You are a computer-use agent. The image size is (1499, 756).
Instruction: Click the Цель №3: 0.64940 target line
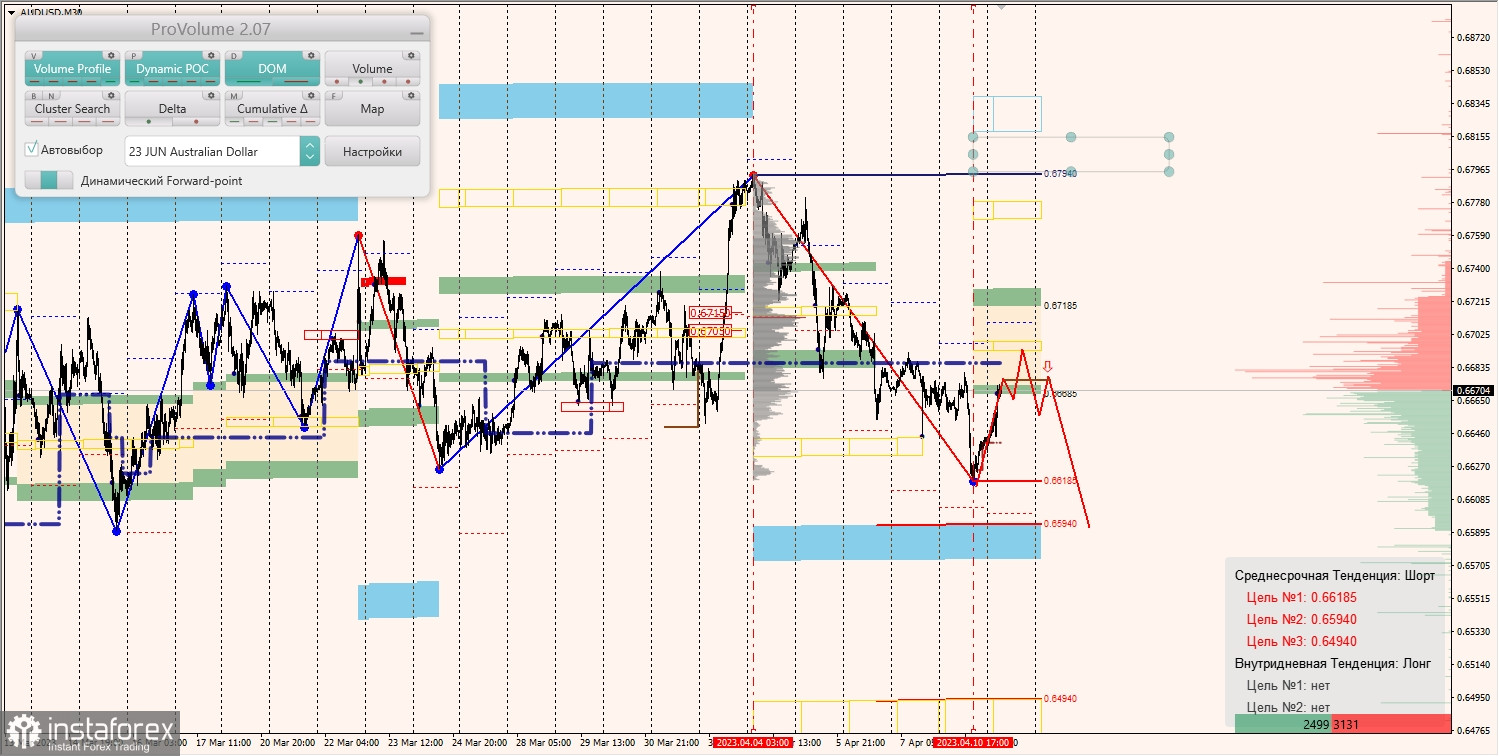(x=1301, y=641)
